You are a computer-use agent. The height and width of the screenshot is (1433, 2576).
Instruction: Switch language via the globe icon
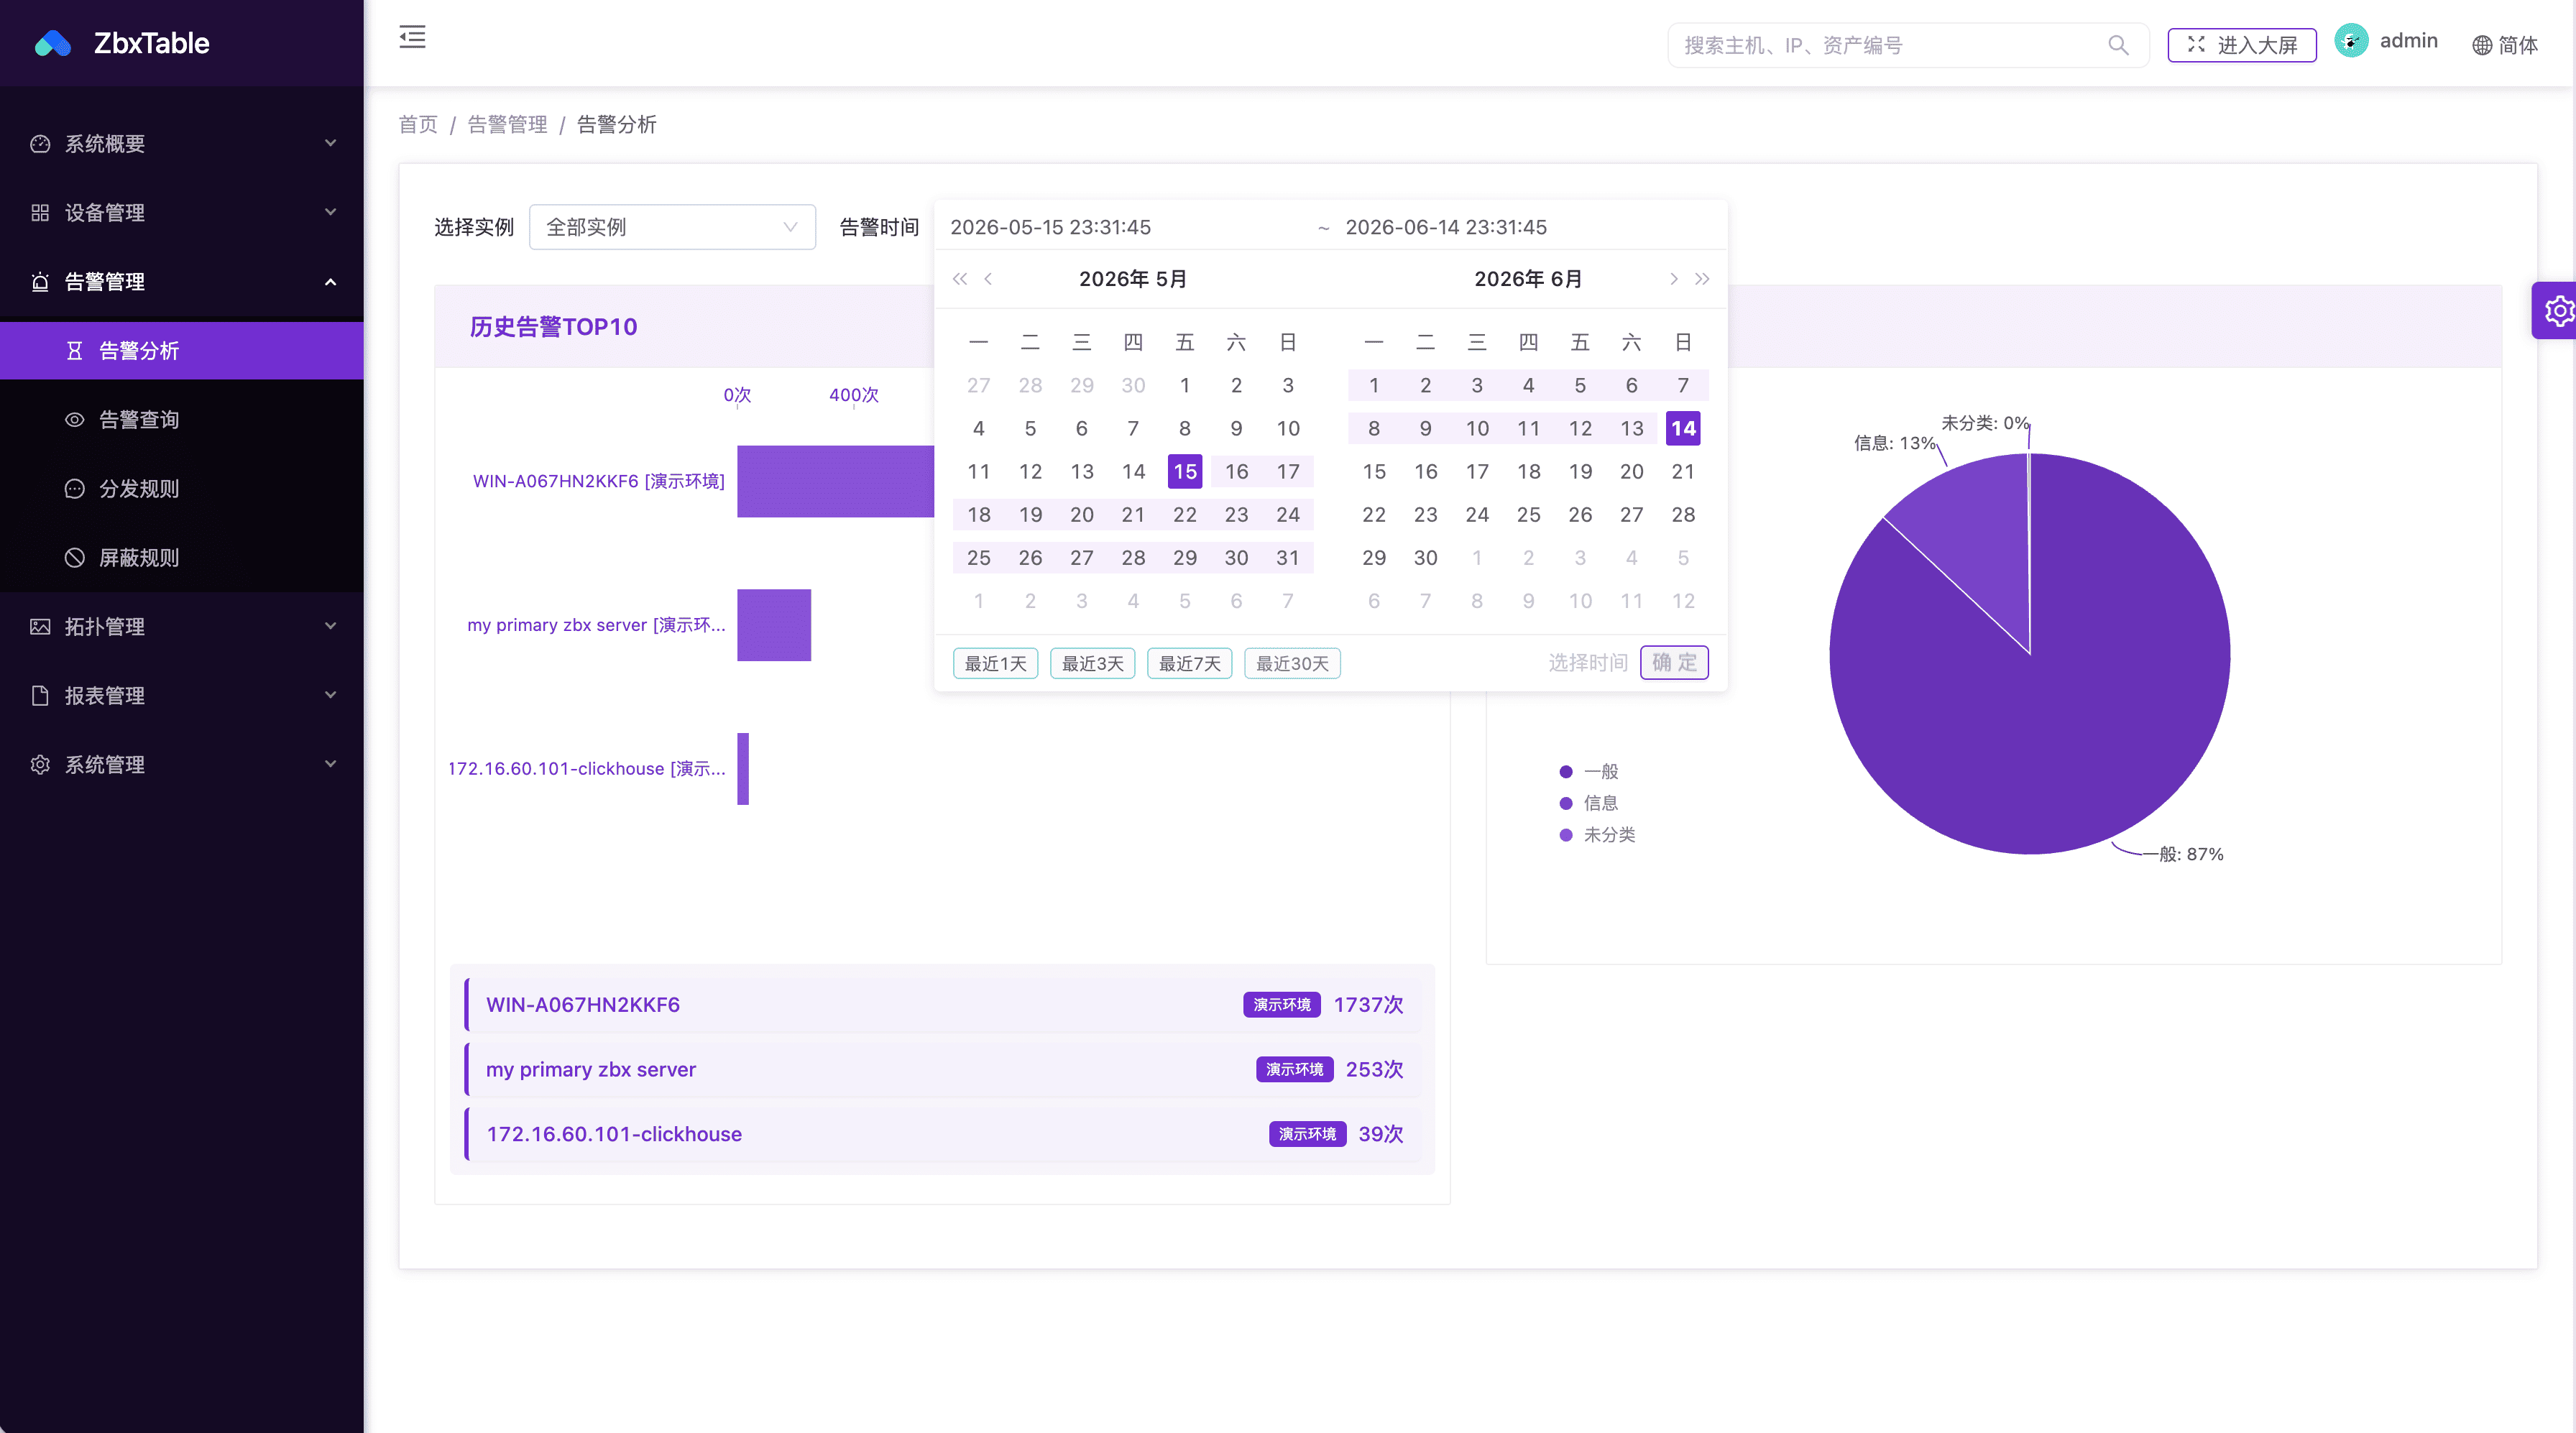(2481, 46)
